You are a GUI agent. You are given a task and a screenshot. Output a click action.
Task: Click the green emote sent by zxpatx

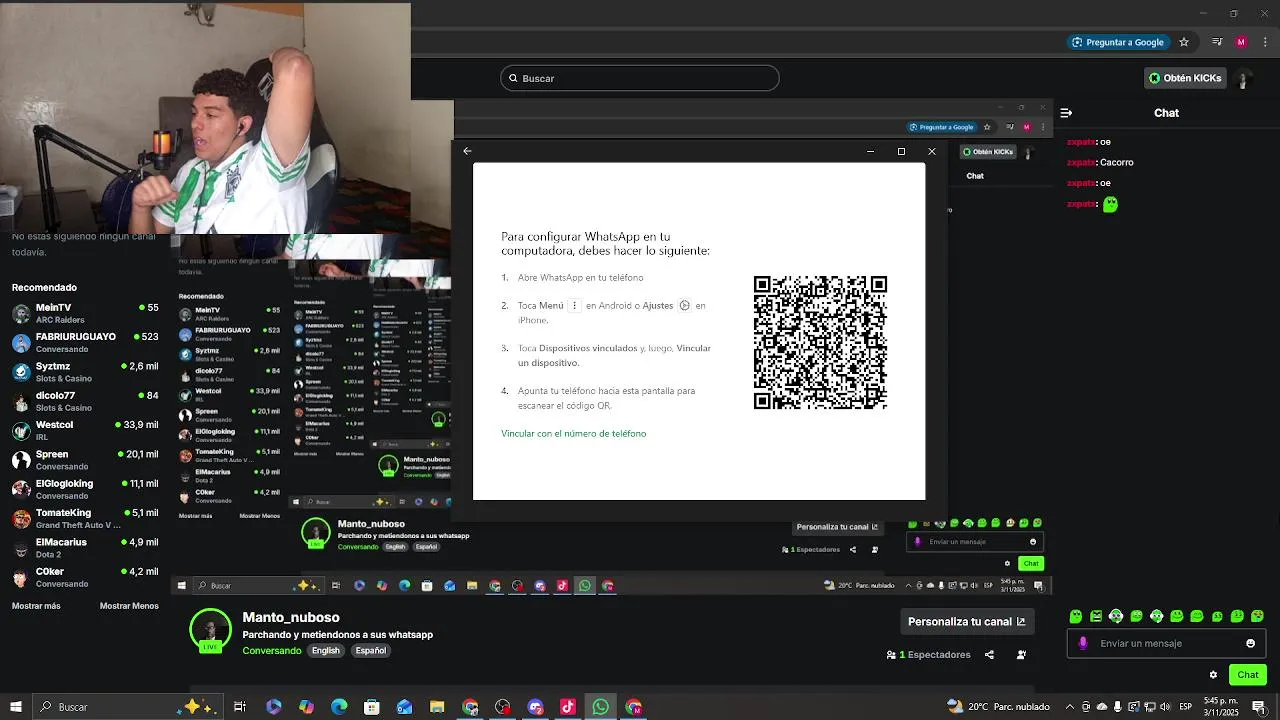click(1110, 204)
